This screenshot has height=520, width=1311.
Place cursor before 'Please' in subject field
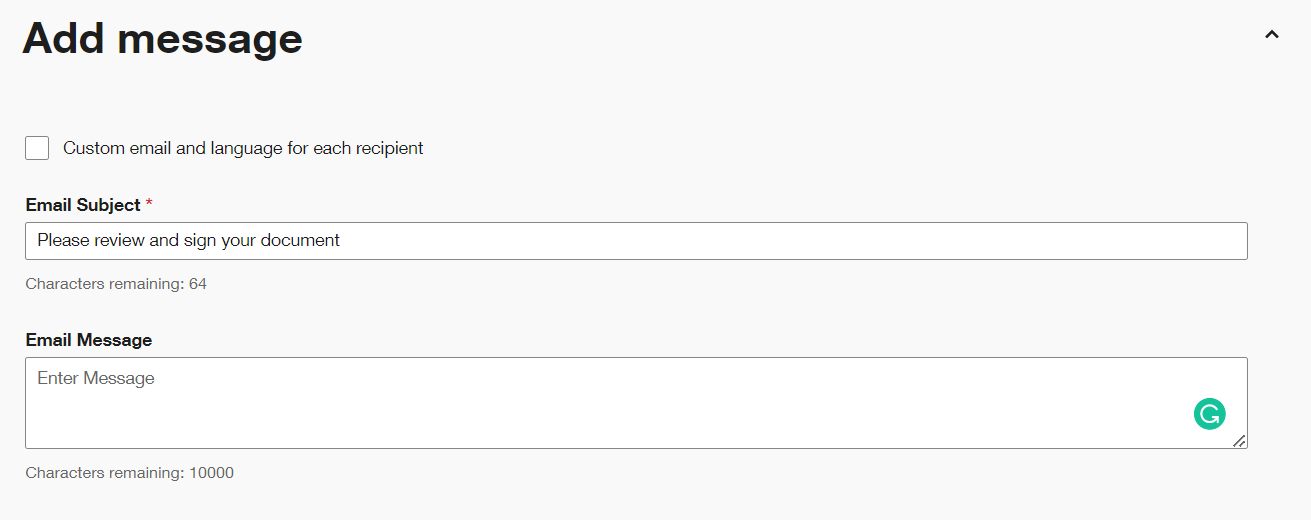38,241
